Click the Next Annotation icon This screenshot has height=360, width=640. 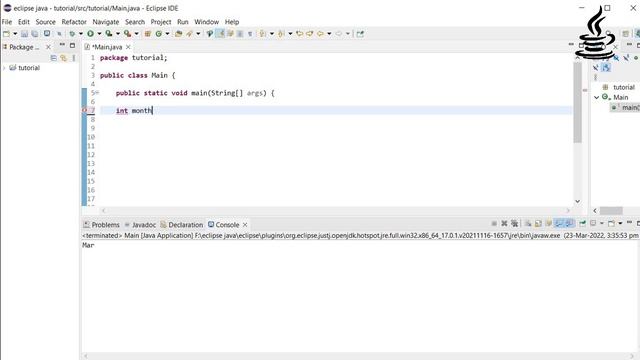(262, 34)
